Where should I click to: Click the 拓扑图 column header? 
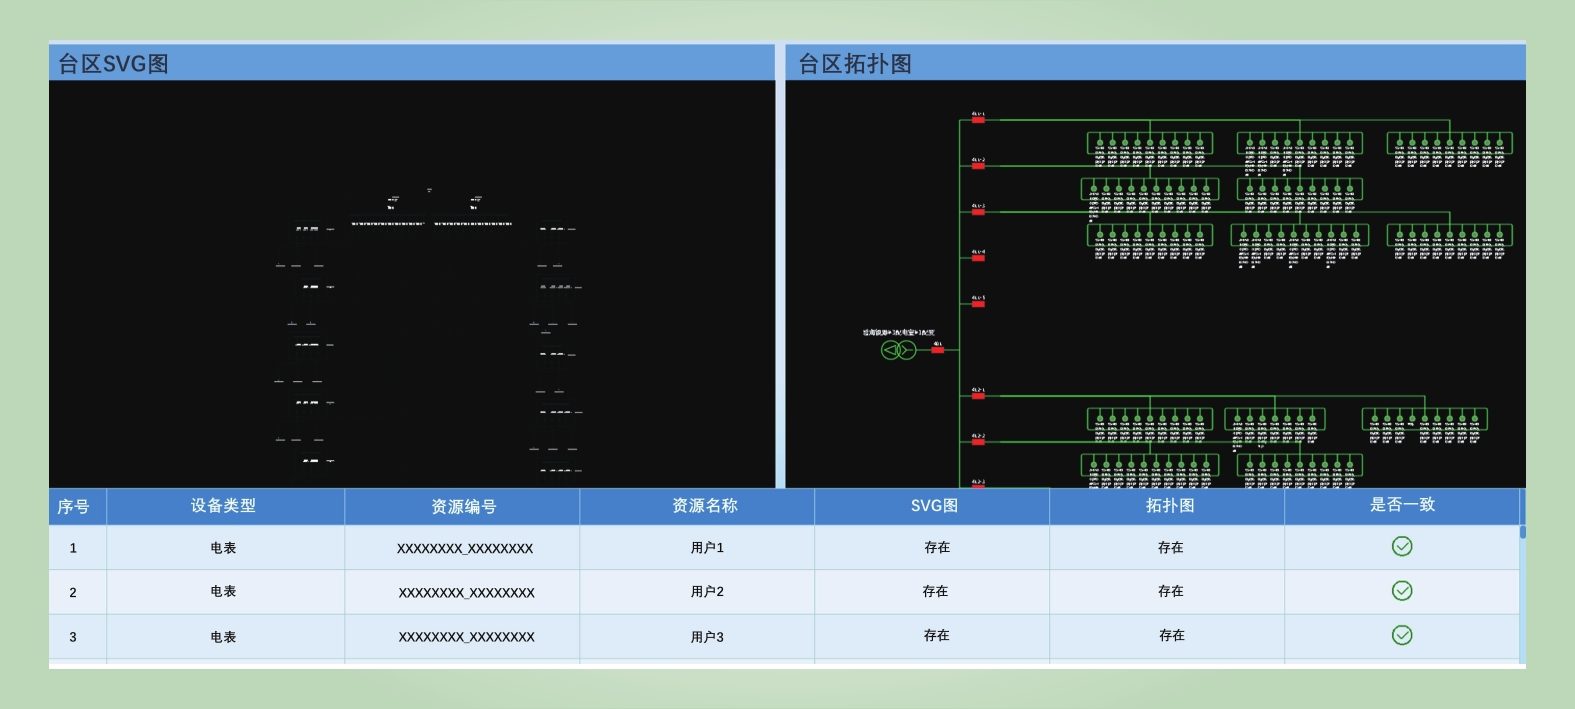(x=1170, y=506)
